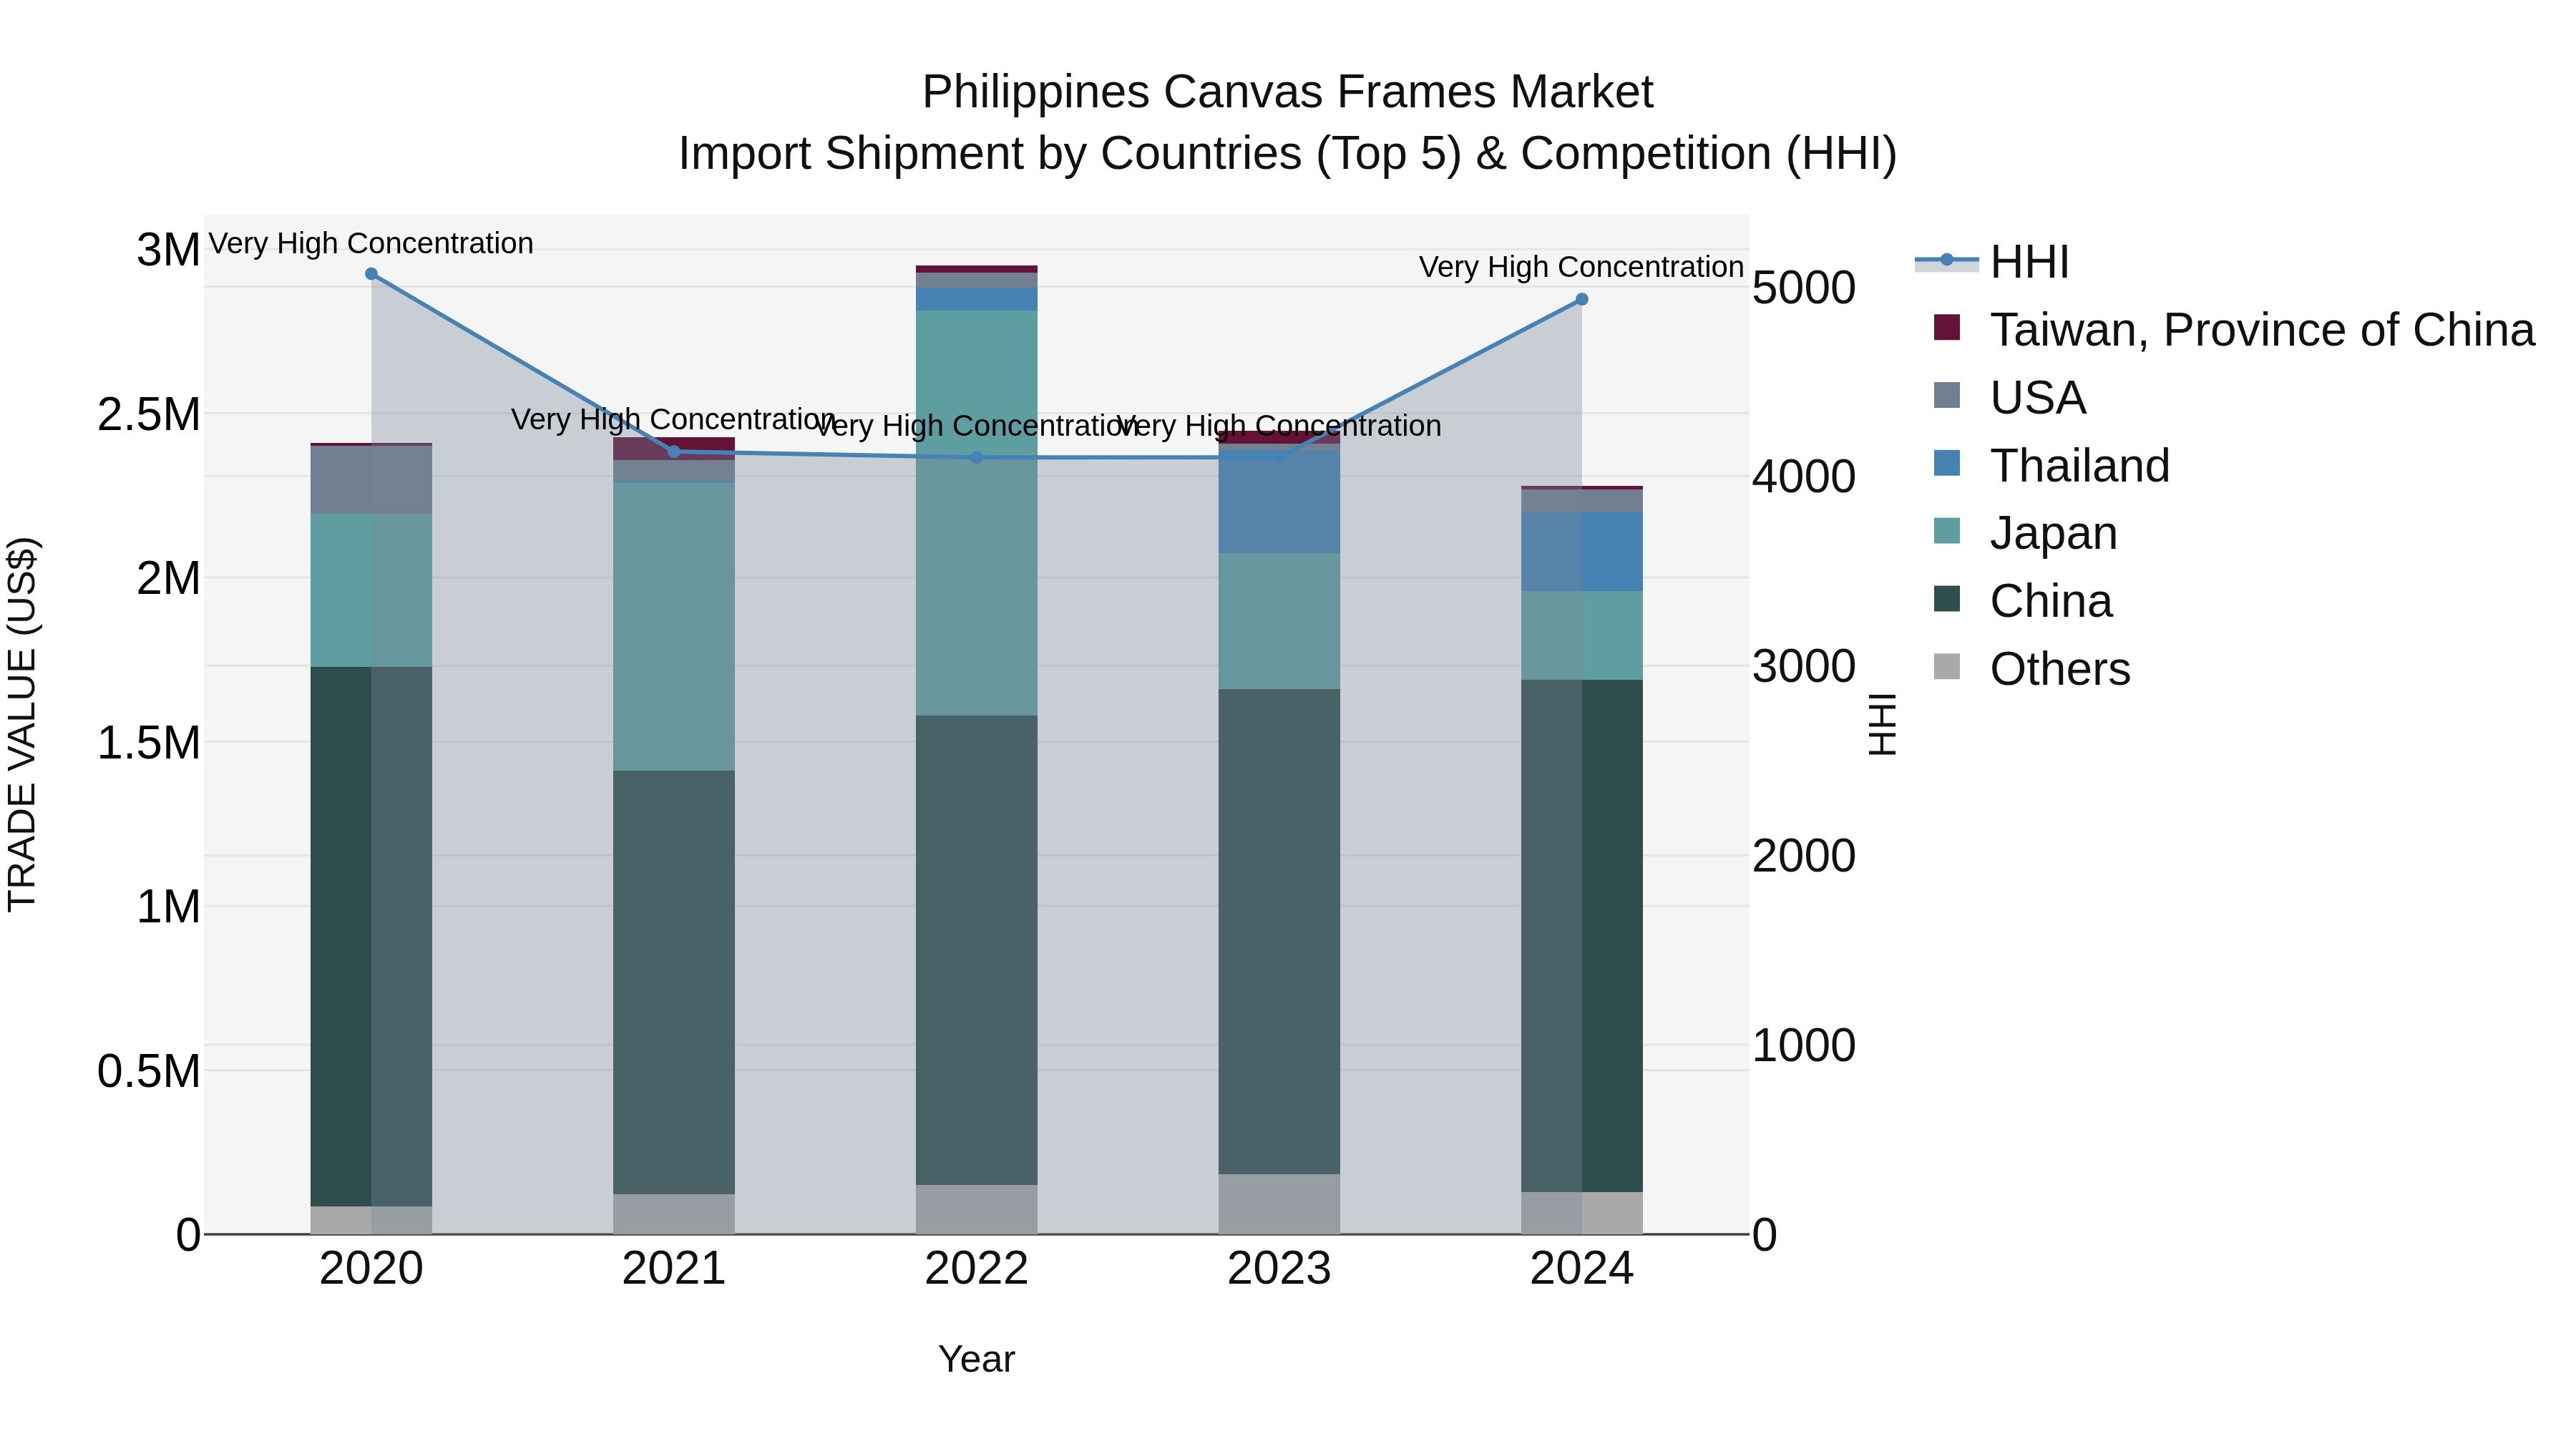
Task: Click the Thailand blue legend swatch
Action: (x=1947, y=463)
